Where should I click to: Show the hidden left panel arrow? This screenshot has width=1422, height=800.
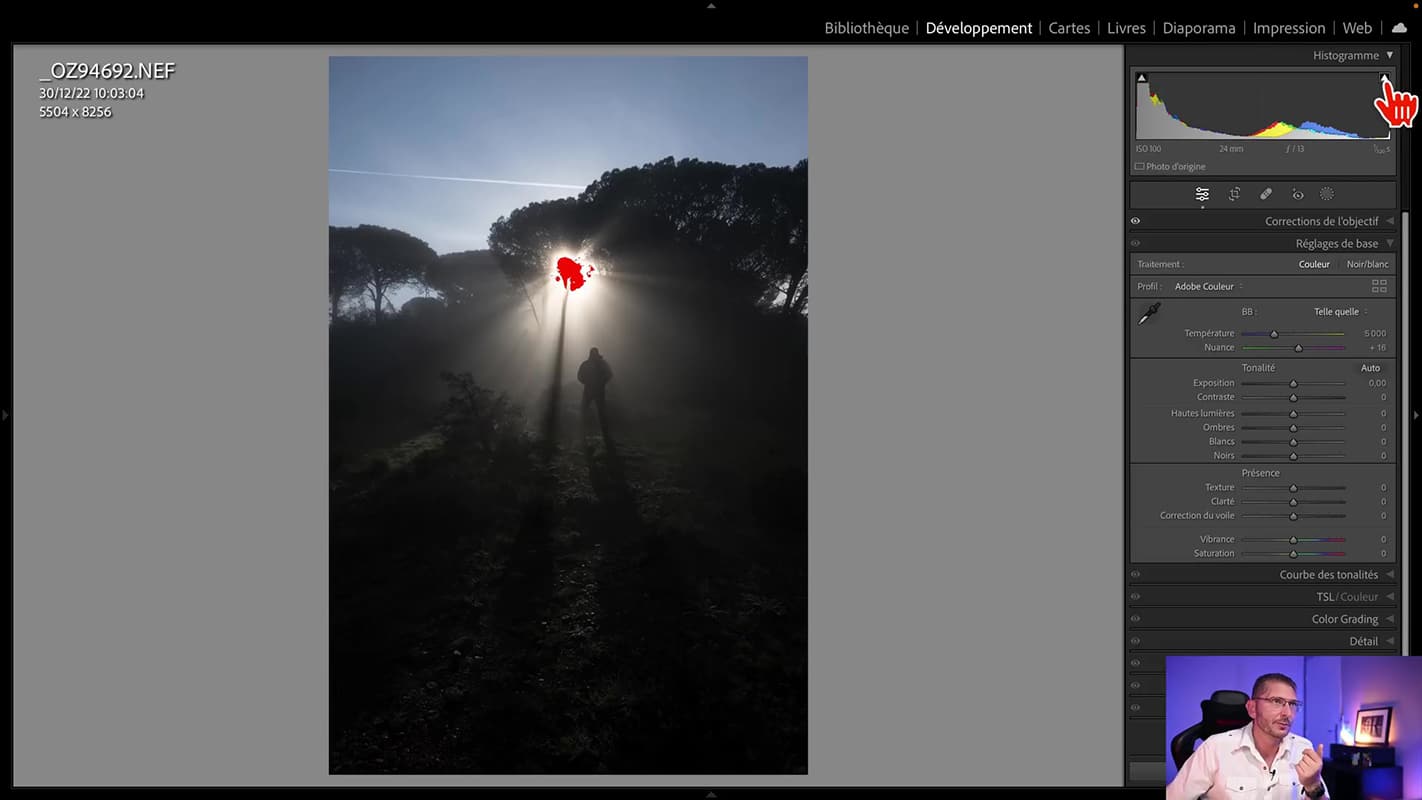pos(5,414)
